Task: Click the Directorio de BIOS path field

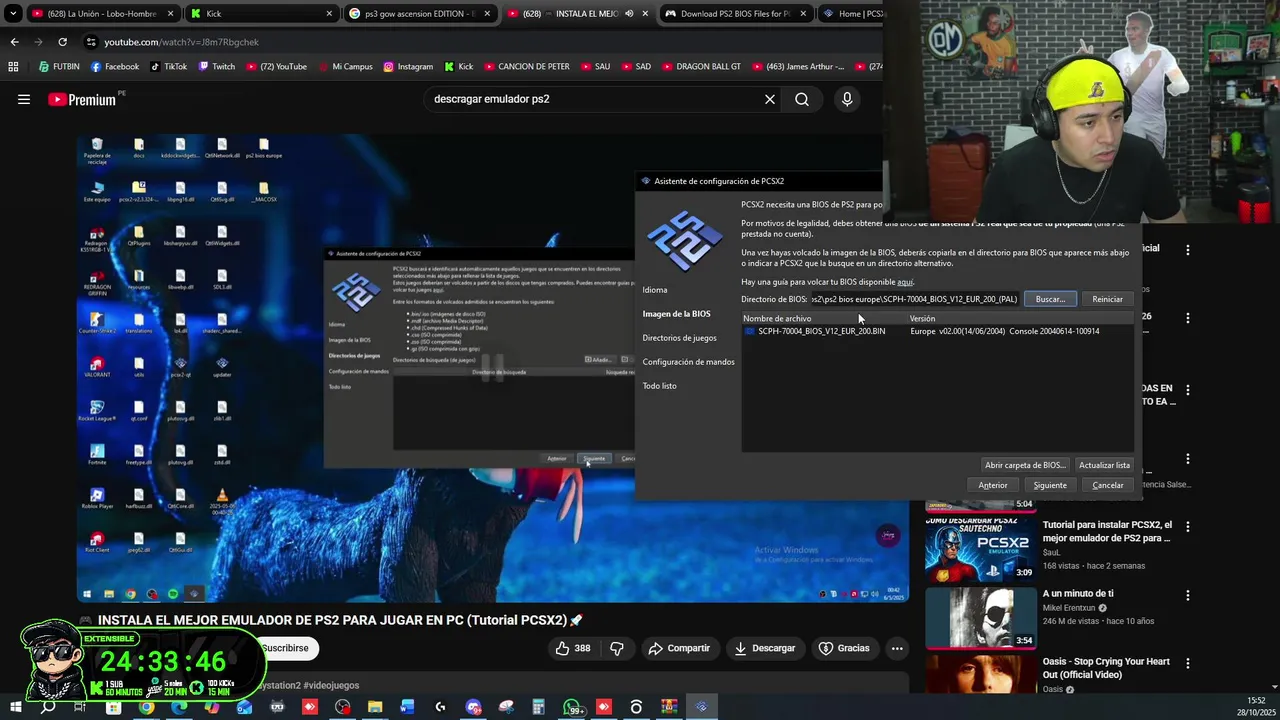Action: 914,299
